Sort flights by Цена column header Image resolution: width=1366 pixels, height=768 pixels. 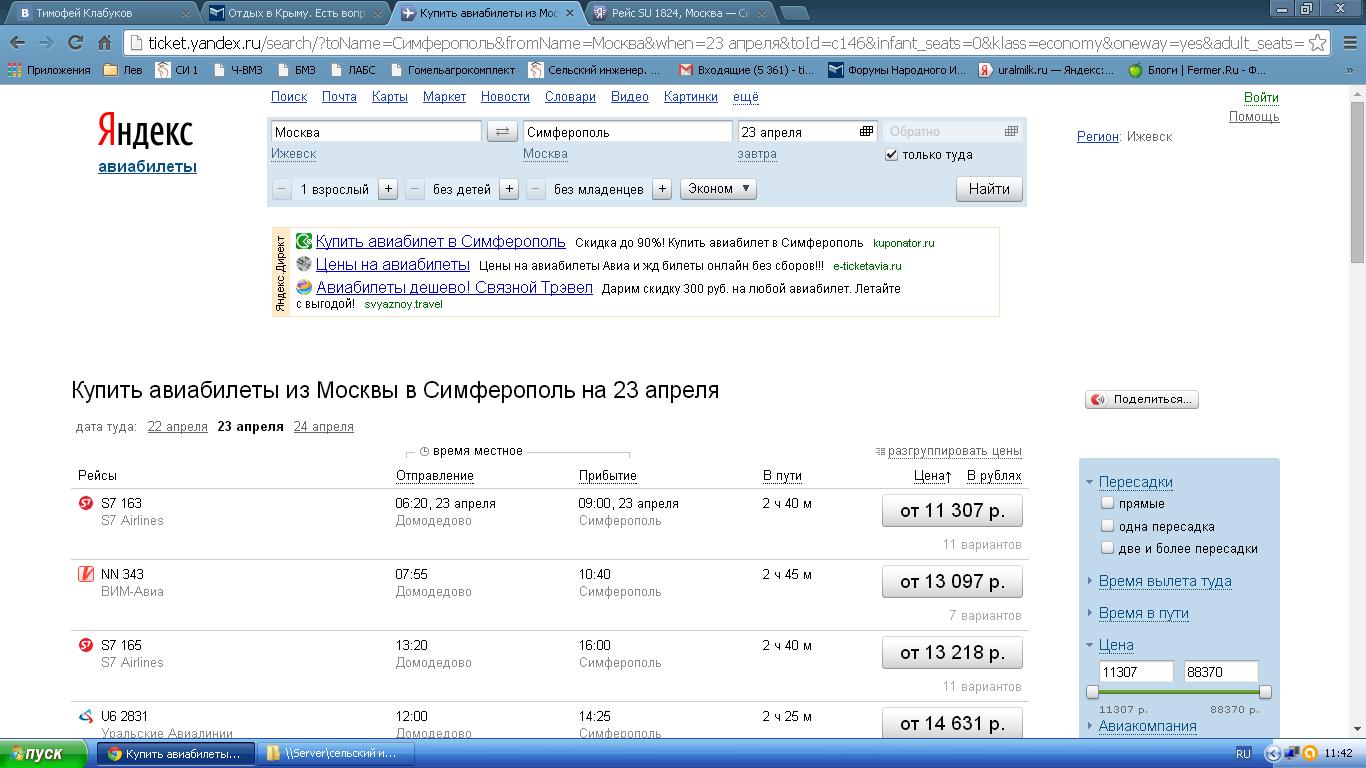pos(932,476)
